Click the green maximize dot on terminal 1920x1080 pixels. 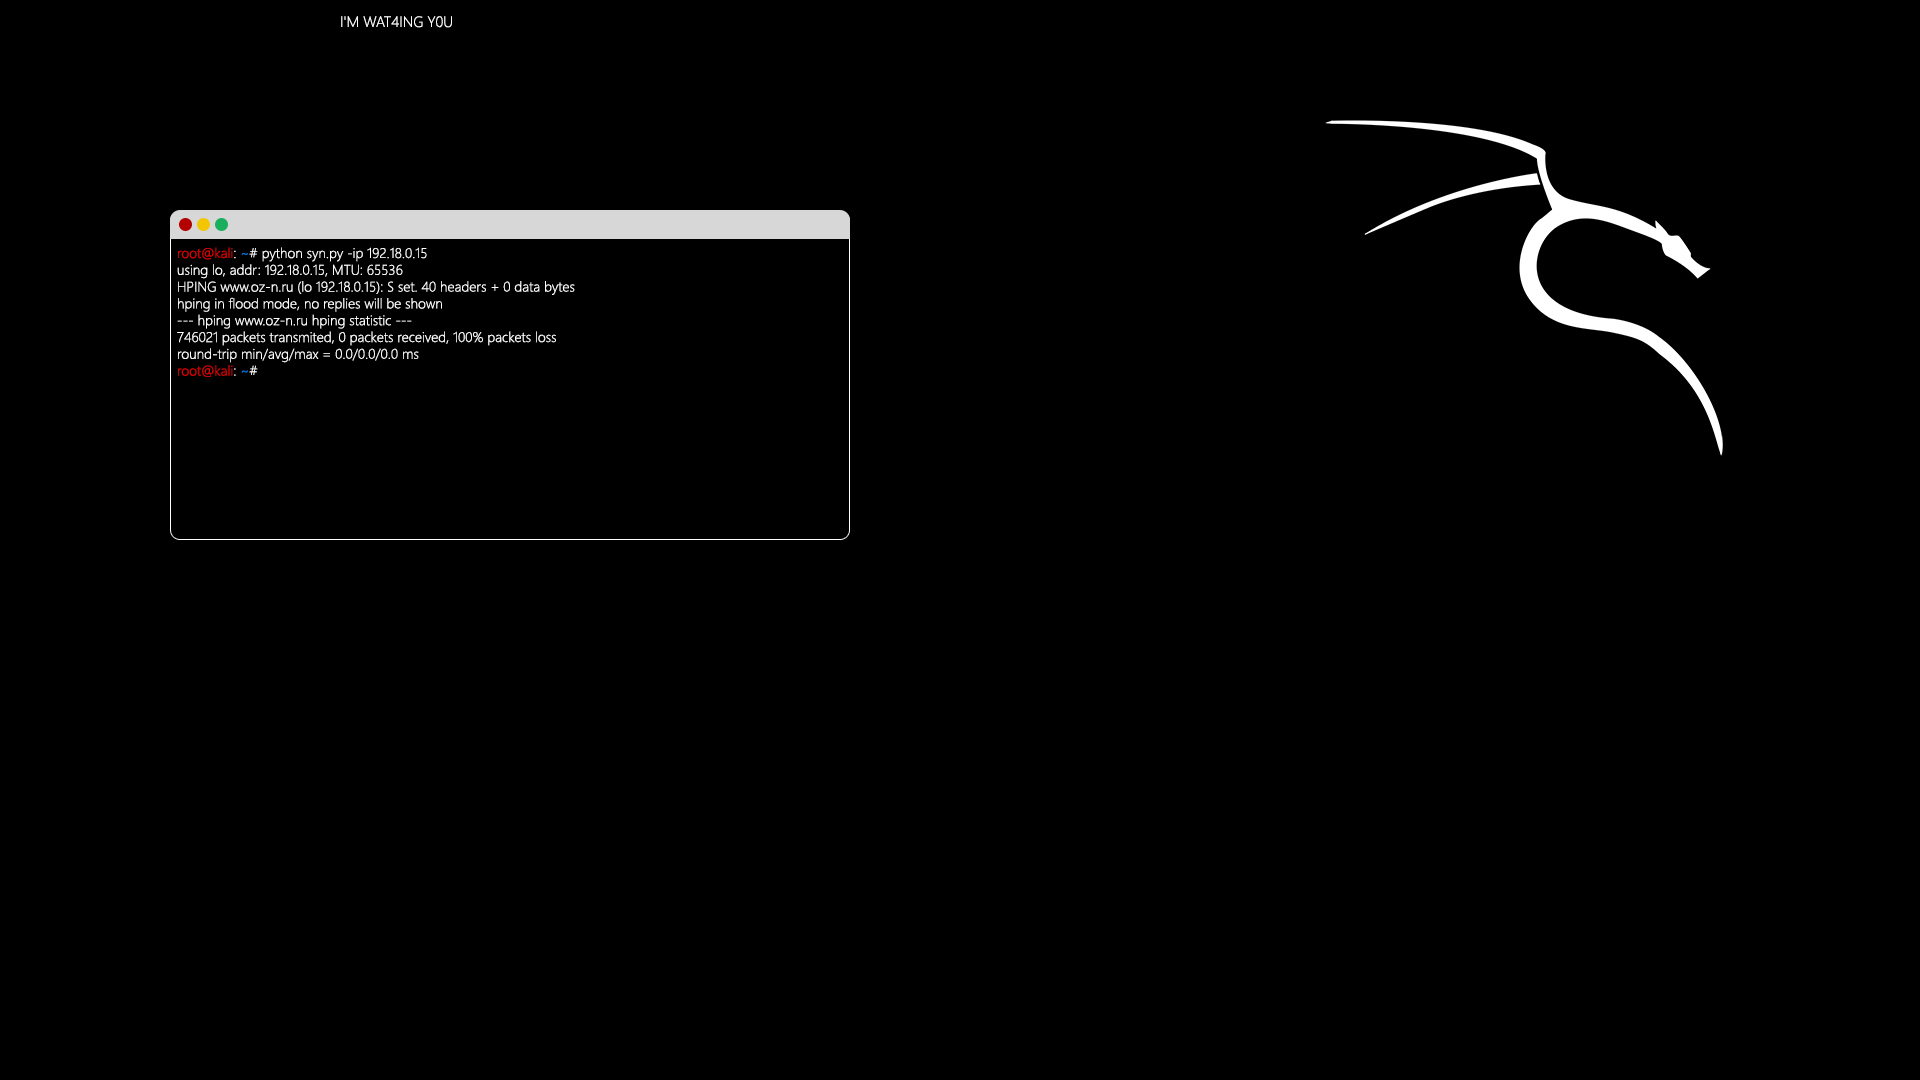click(x=222, y=225)
